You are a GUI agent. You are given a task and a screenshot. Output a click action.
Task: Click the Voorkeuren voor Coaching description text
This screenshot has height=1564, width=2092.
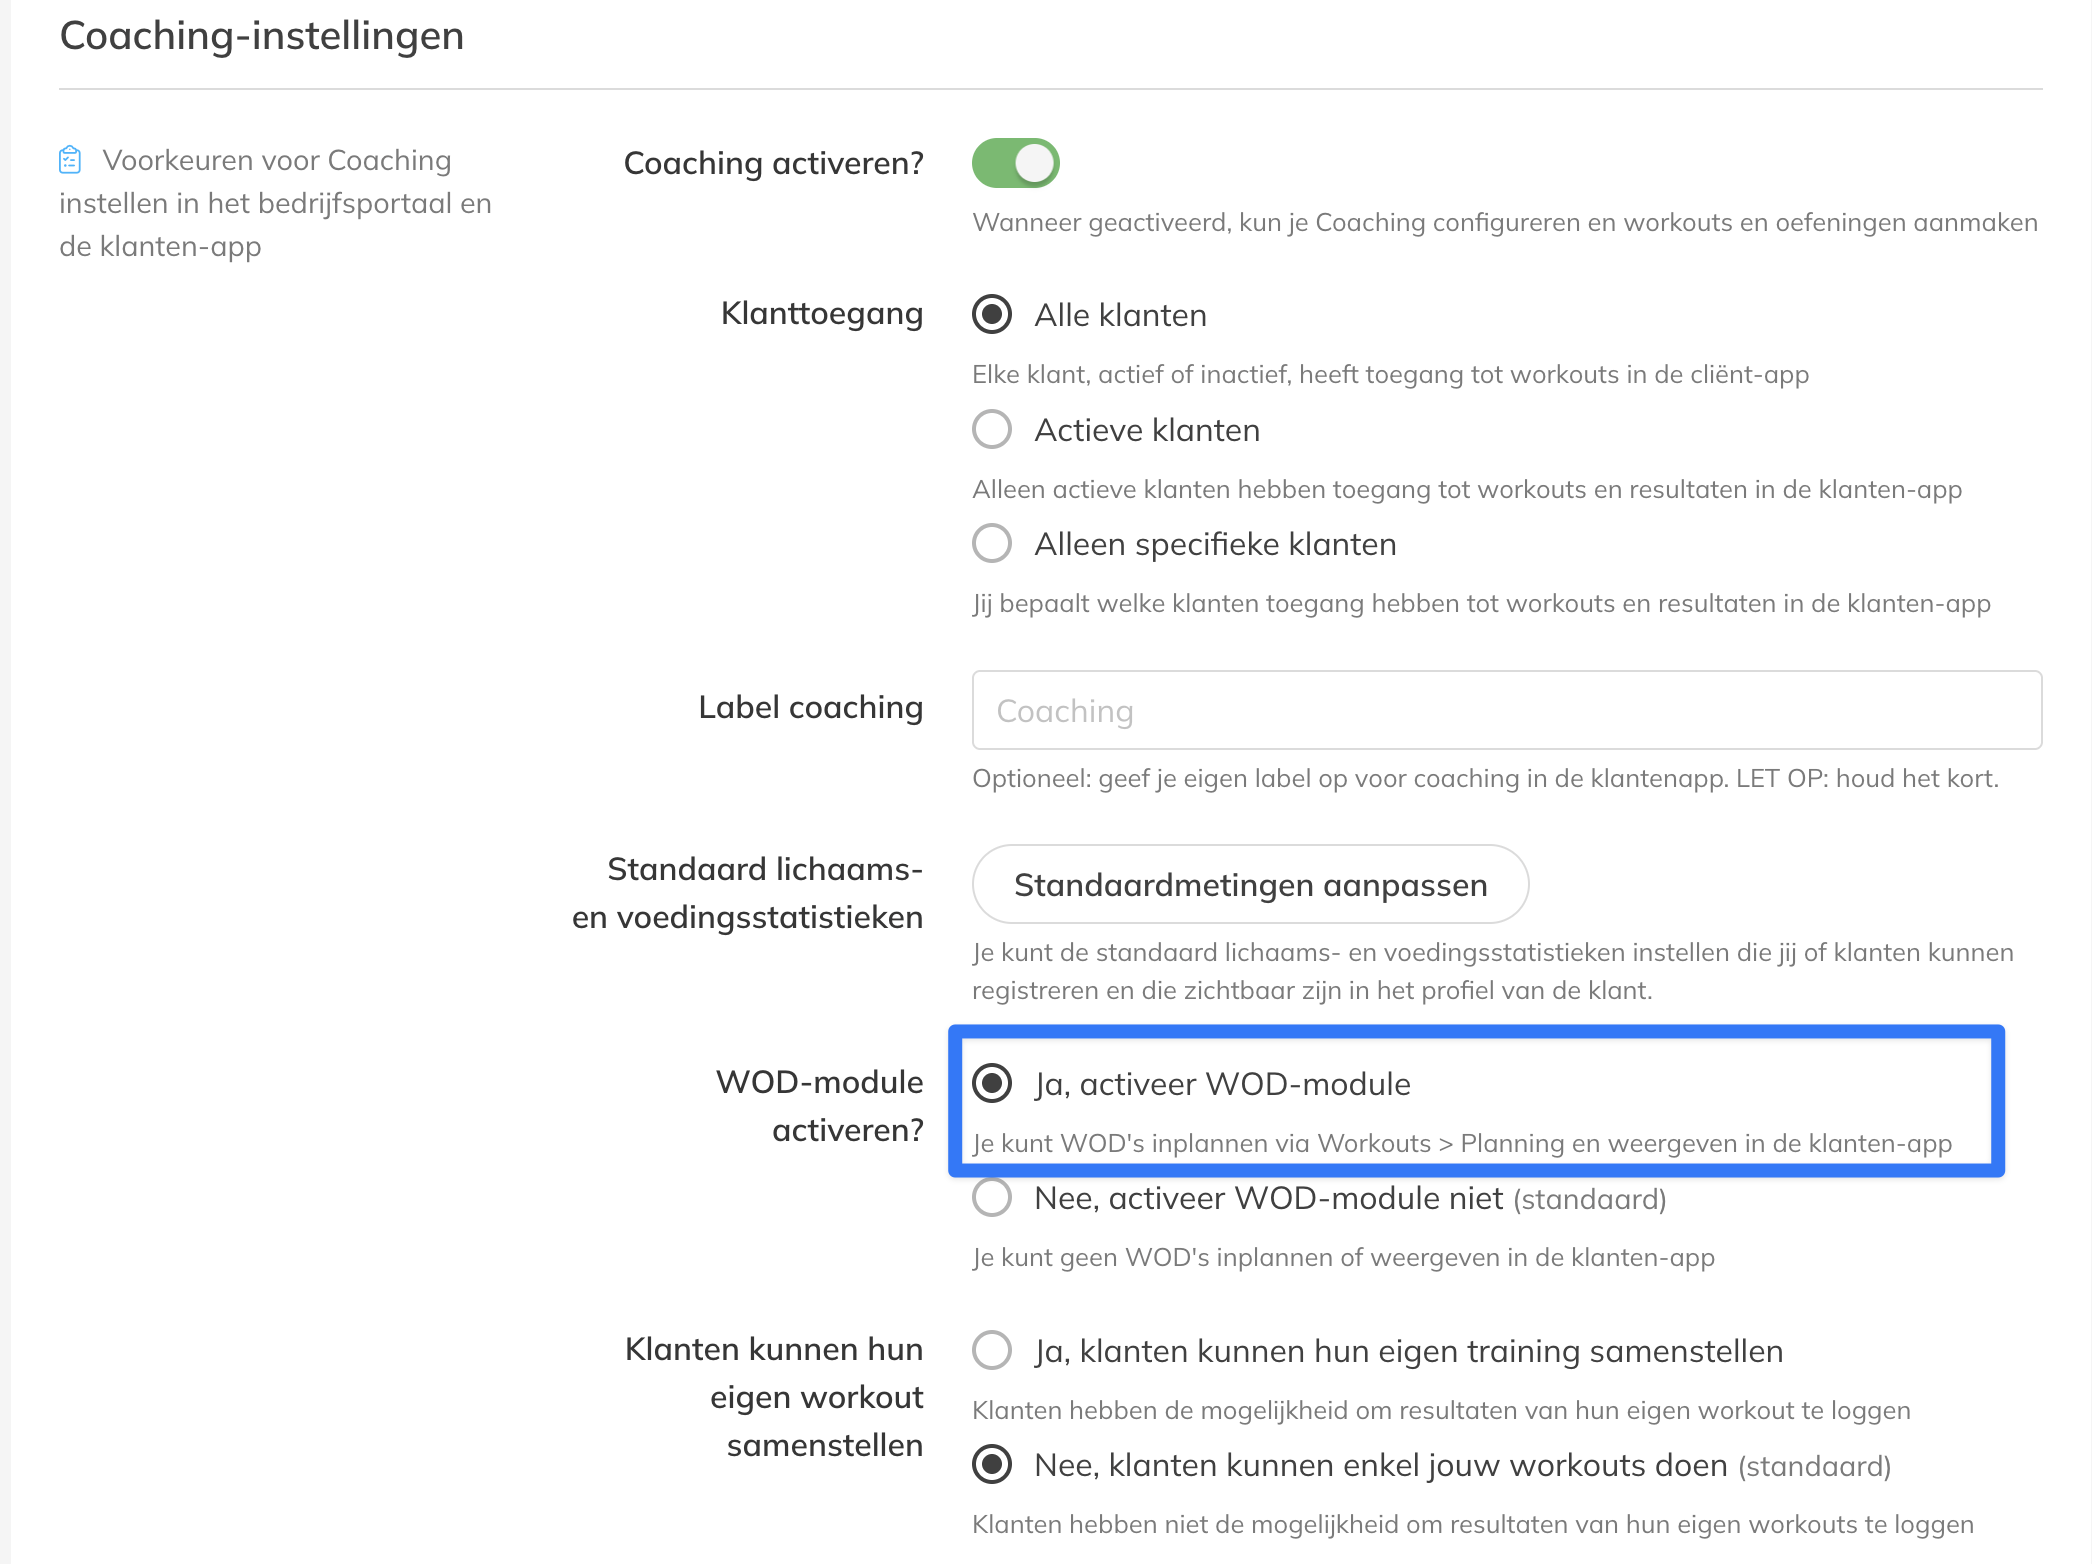tap(275, 203)
